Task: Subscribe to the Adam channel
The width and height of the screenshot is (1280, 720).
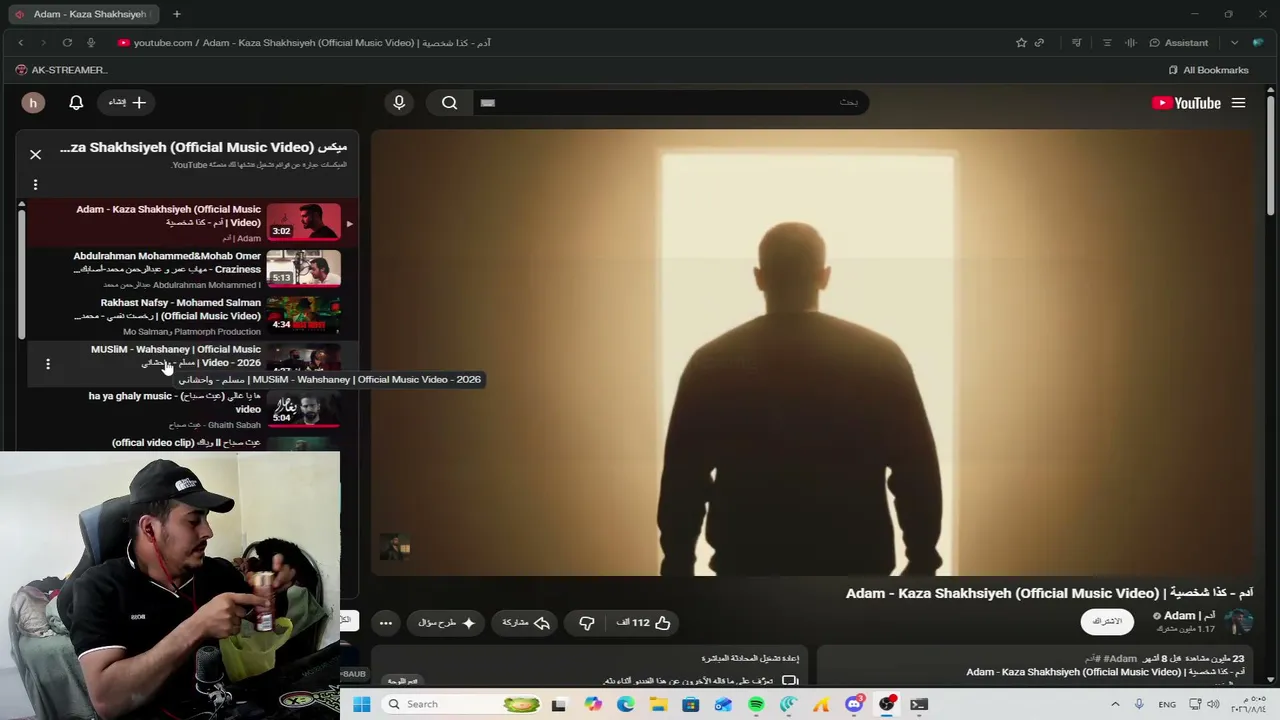Action: click(x=1107, y=621)
